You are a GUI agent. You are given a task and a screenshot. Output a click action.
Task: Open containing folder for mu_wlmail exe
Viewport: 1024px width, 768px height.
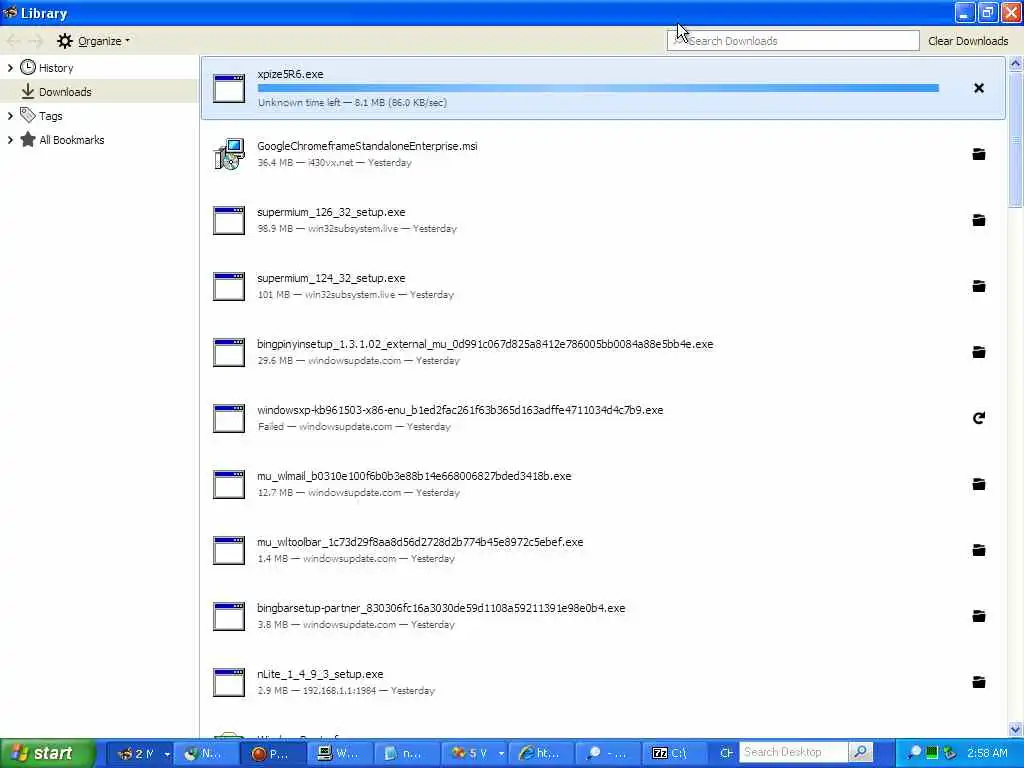click(x=978, y=484)
